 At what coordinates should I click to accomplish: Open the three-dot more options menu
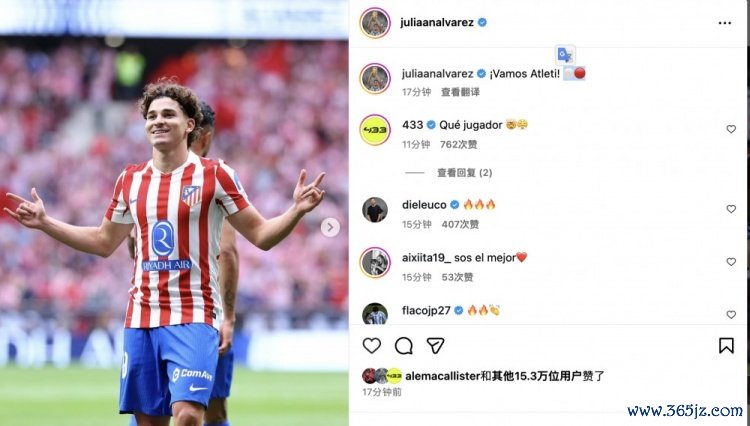pyautogui.click(x=725, y=23)
